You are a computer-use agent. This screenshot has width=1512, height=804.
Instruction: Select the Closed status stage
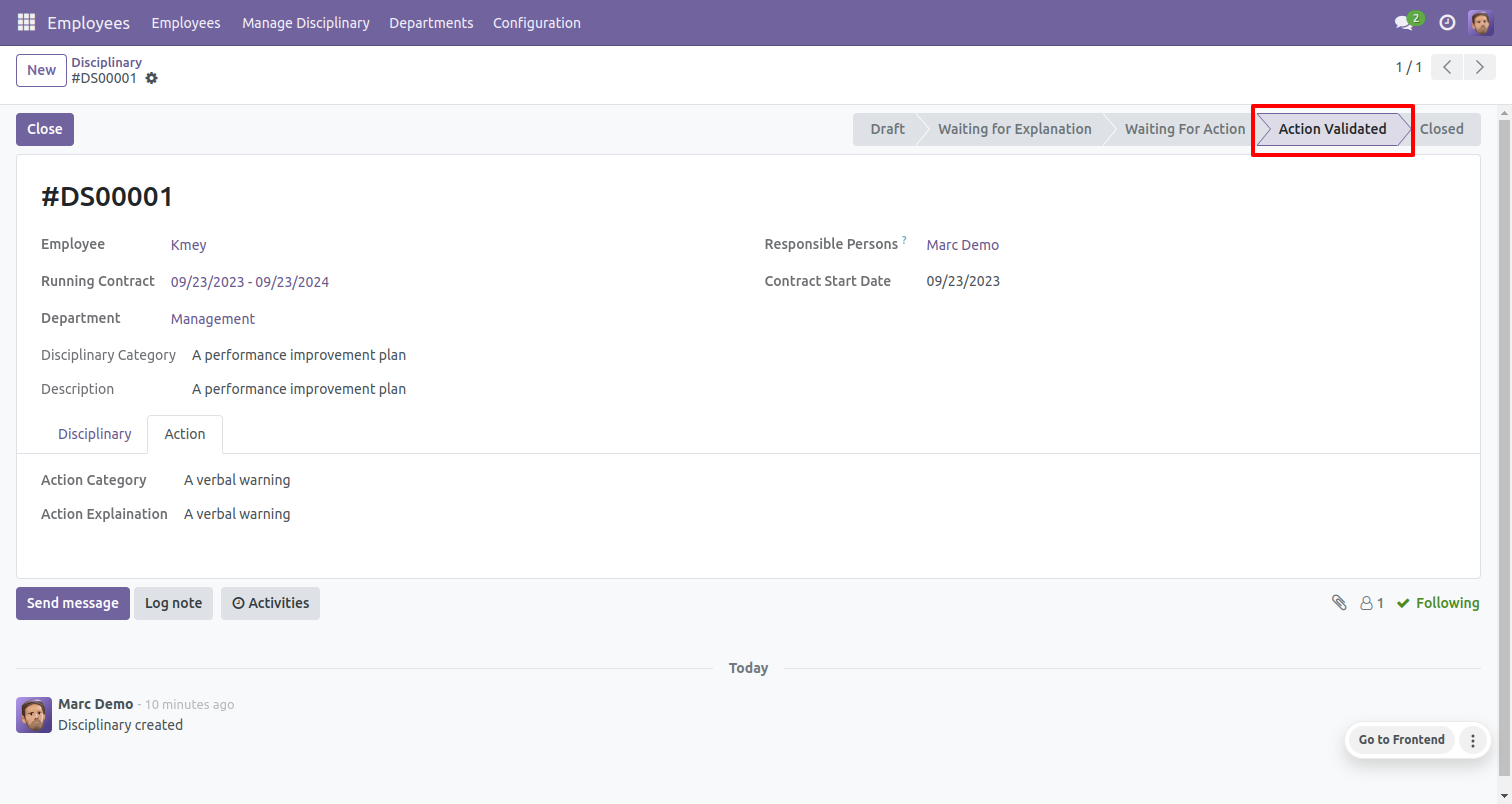click(x=1441, y=129)
